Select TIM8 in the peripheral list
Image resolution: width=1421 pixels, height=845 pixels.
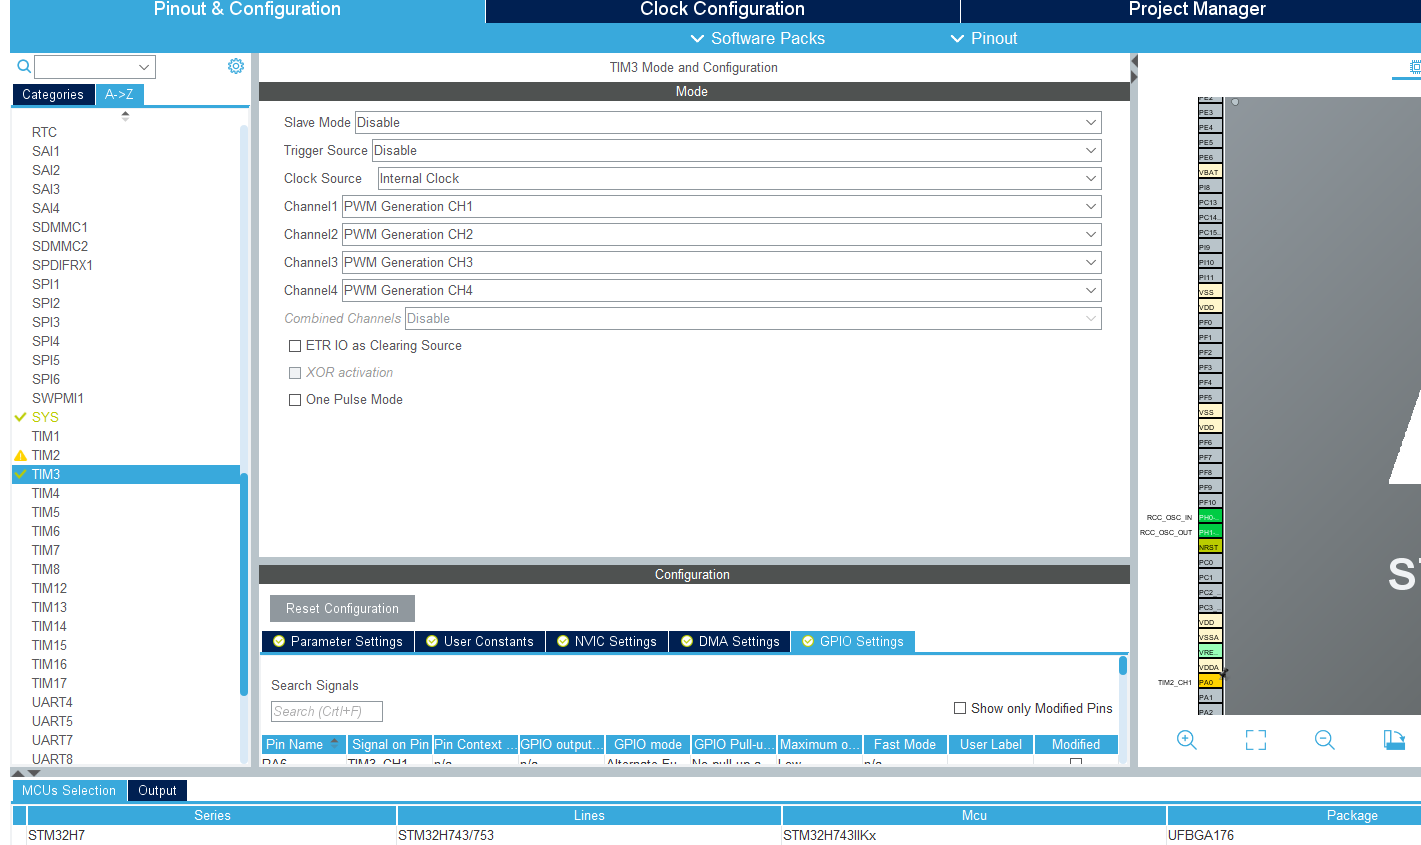click(x=46, y=569)
